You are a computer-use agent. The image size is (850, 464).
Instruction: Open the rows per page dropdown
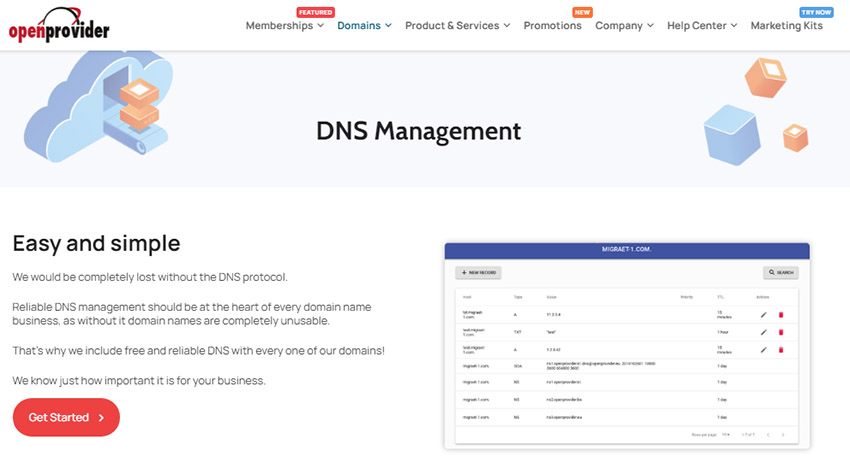pos(726,435)
